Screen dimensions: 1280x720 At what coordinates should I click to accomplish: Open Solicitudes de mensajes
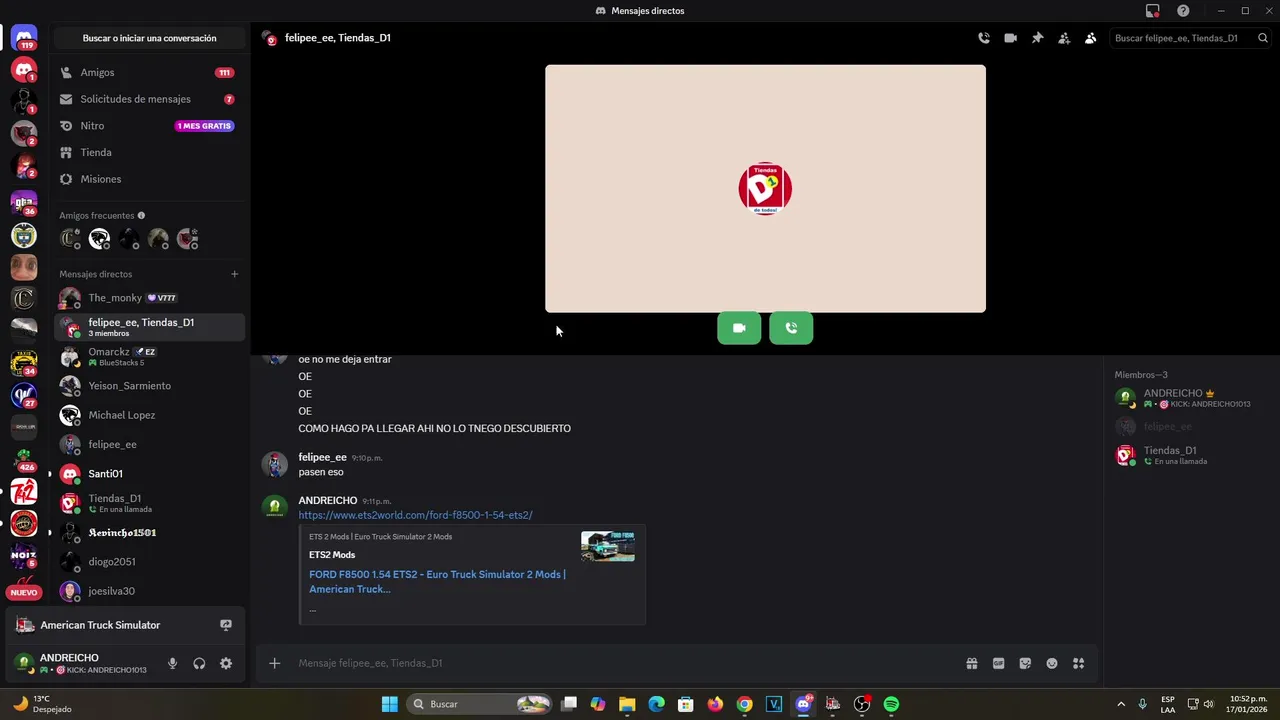click(149, 99)
